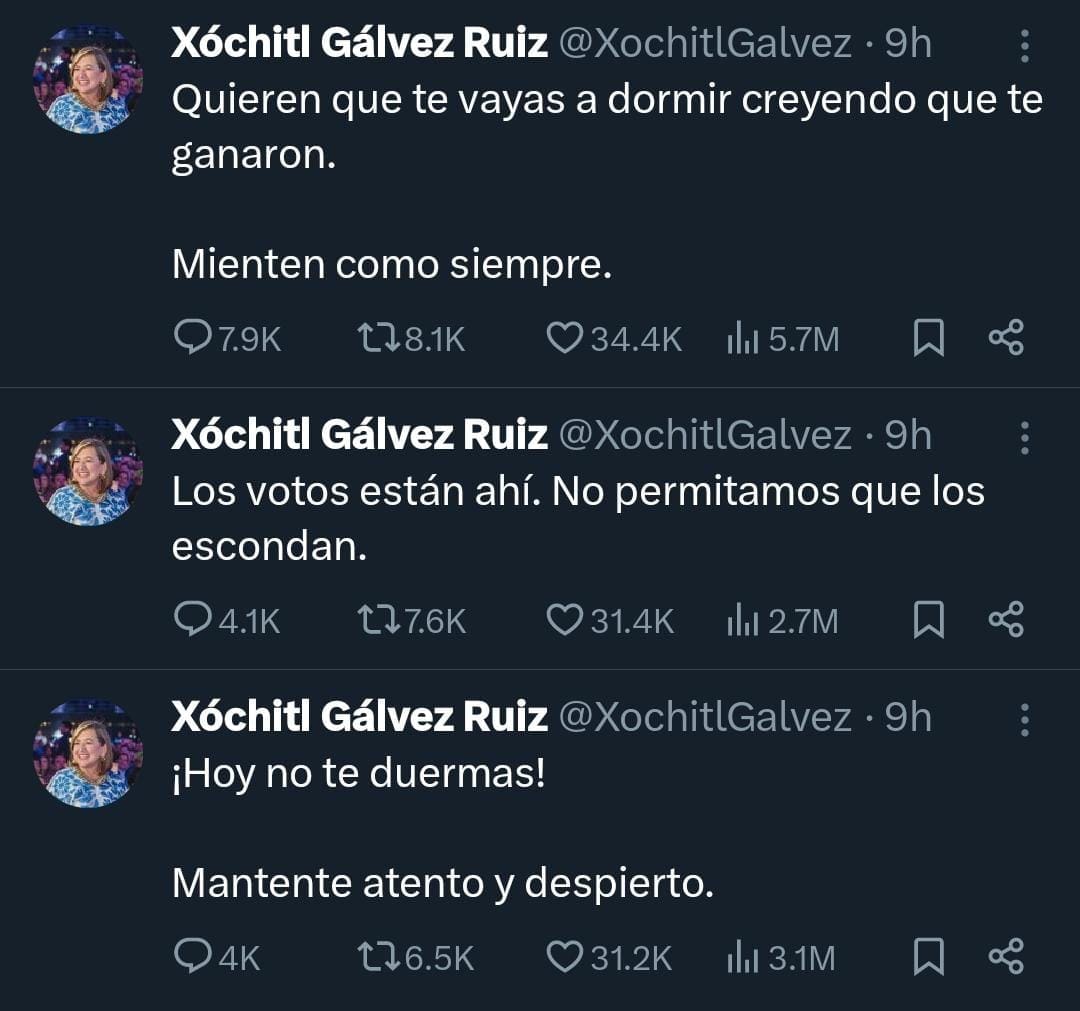Screen dimensions: 1080x1011
Task: View analytics of the 5.7M views tweet
Action: tap(740, 341)
